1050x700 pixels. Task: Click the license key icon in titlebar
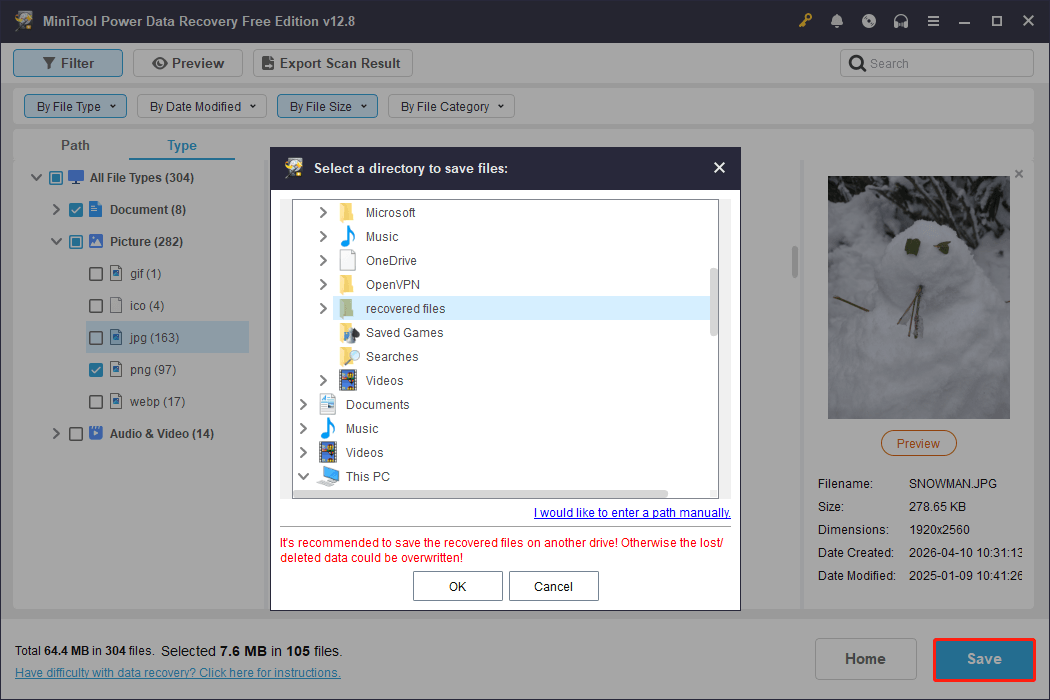tap(805, 20)
